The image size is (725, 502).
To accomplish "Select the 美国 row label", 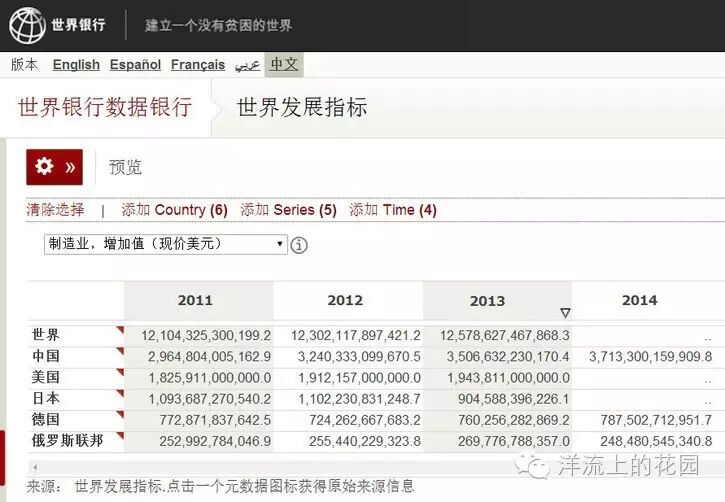I will pyautogui.click(x=46, y=377).
